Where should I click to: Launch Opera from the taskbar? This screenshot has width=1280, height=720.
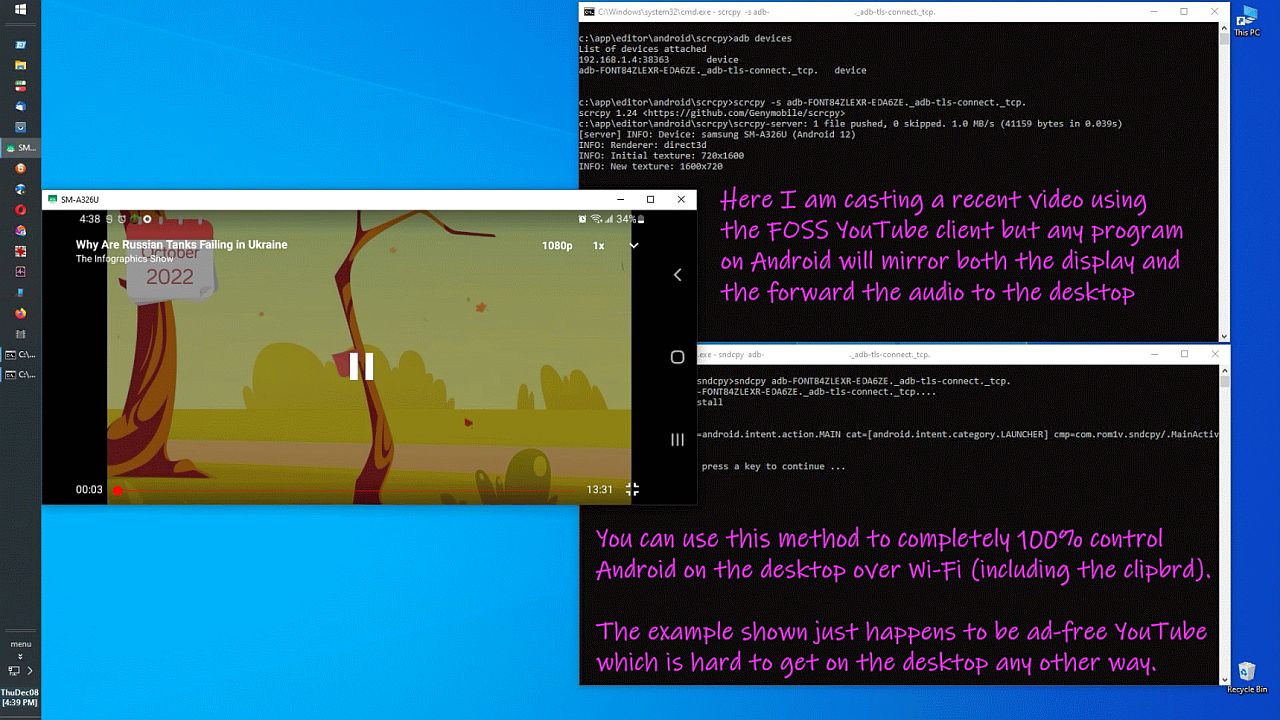tap(20, 210)
